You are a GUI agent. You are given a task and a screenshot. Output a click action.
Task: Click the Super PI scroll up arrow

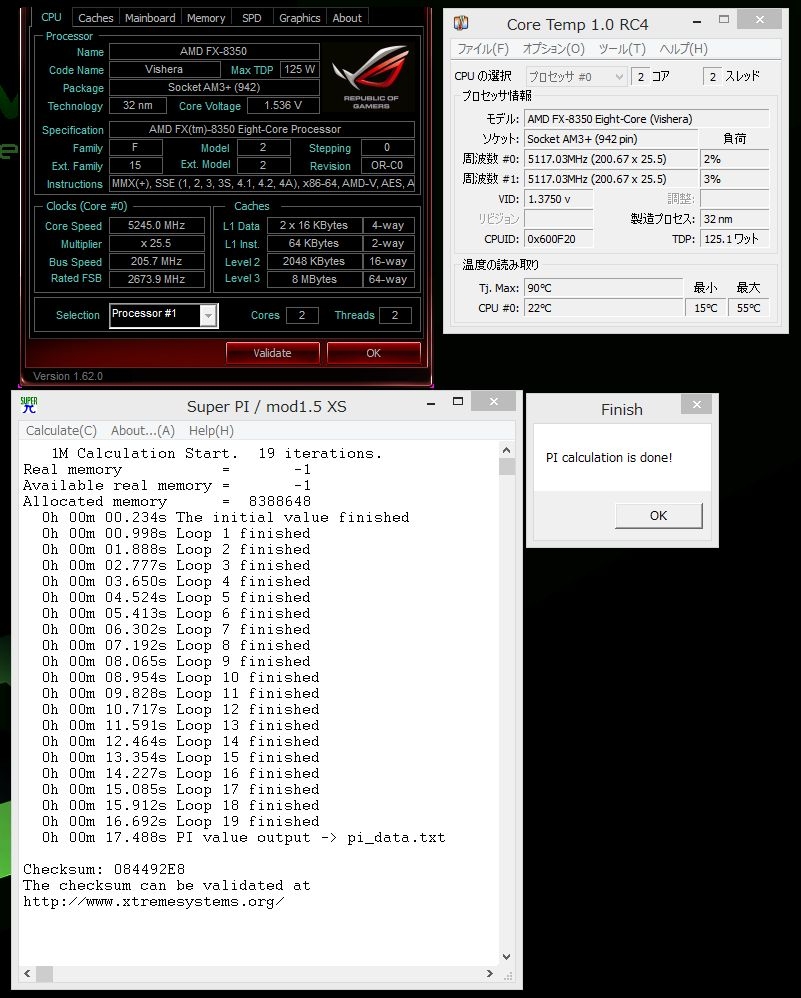(x=507, y=450)
